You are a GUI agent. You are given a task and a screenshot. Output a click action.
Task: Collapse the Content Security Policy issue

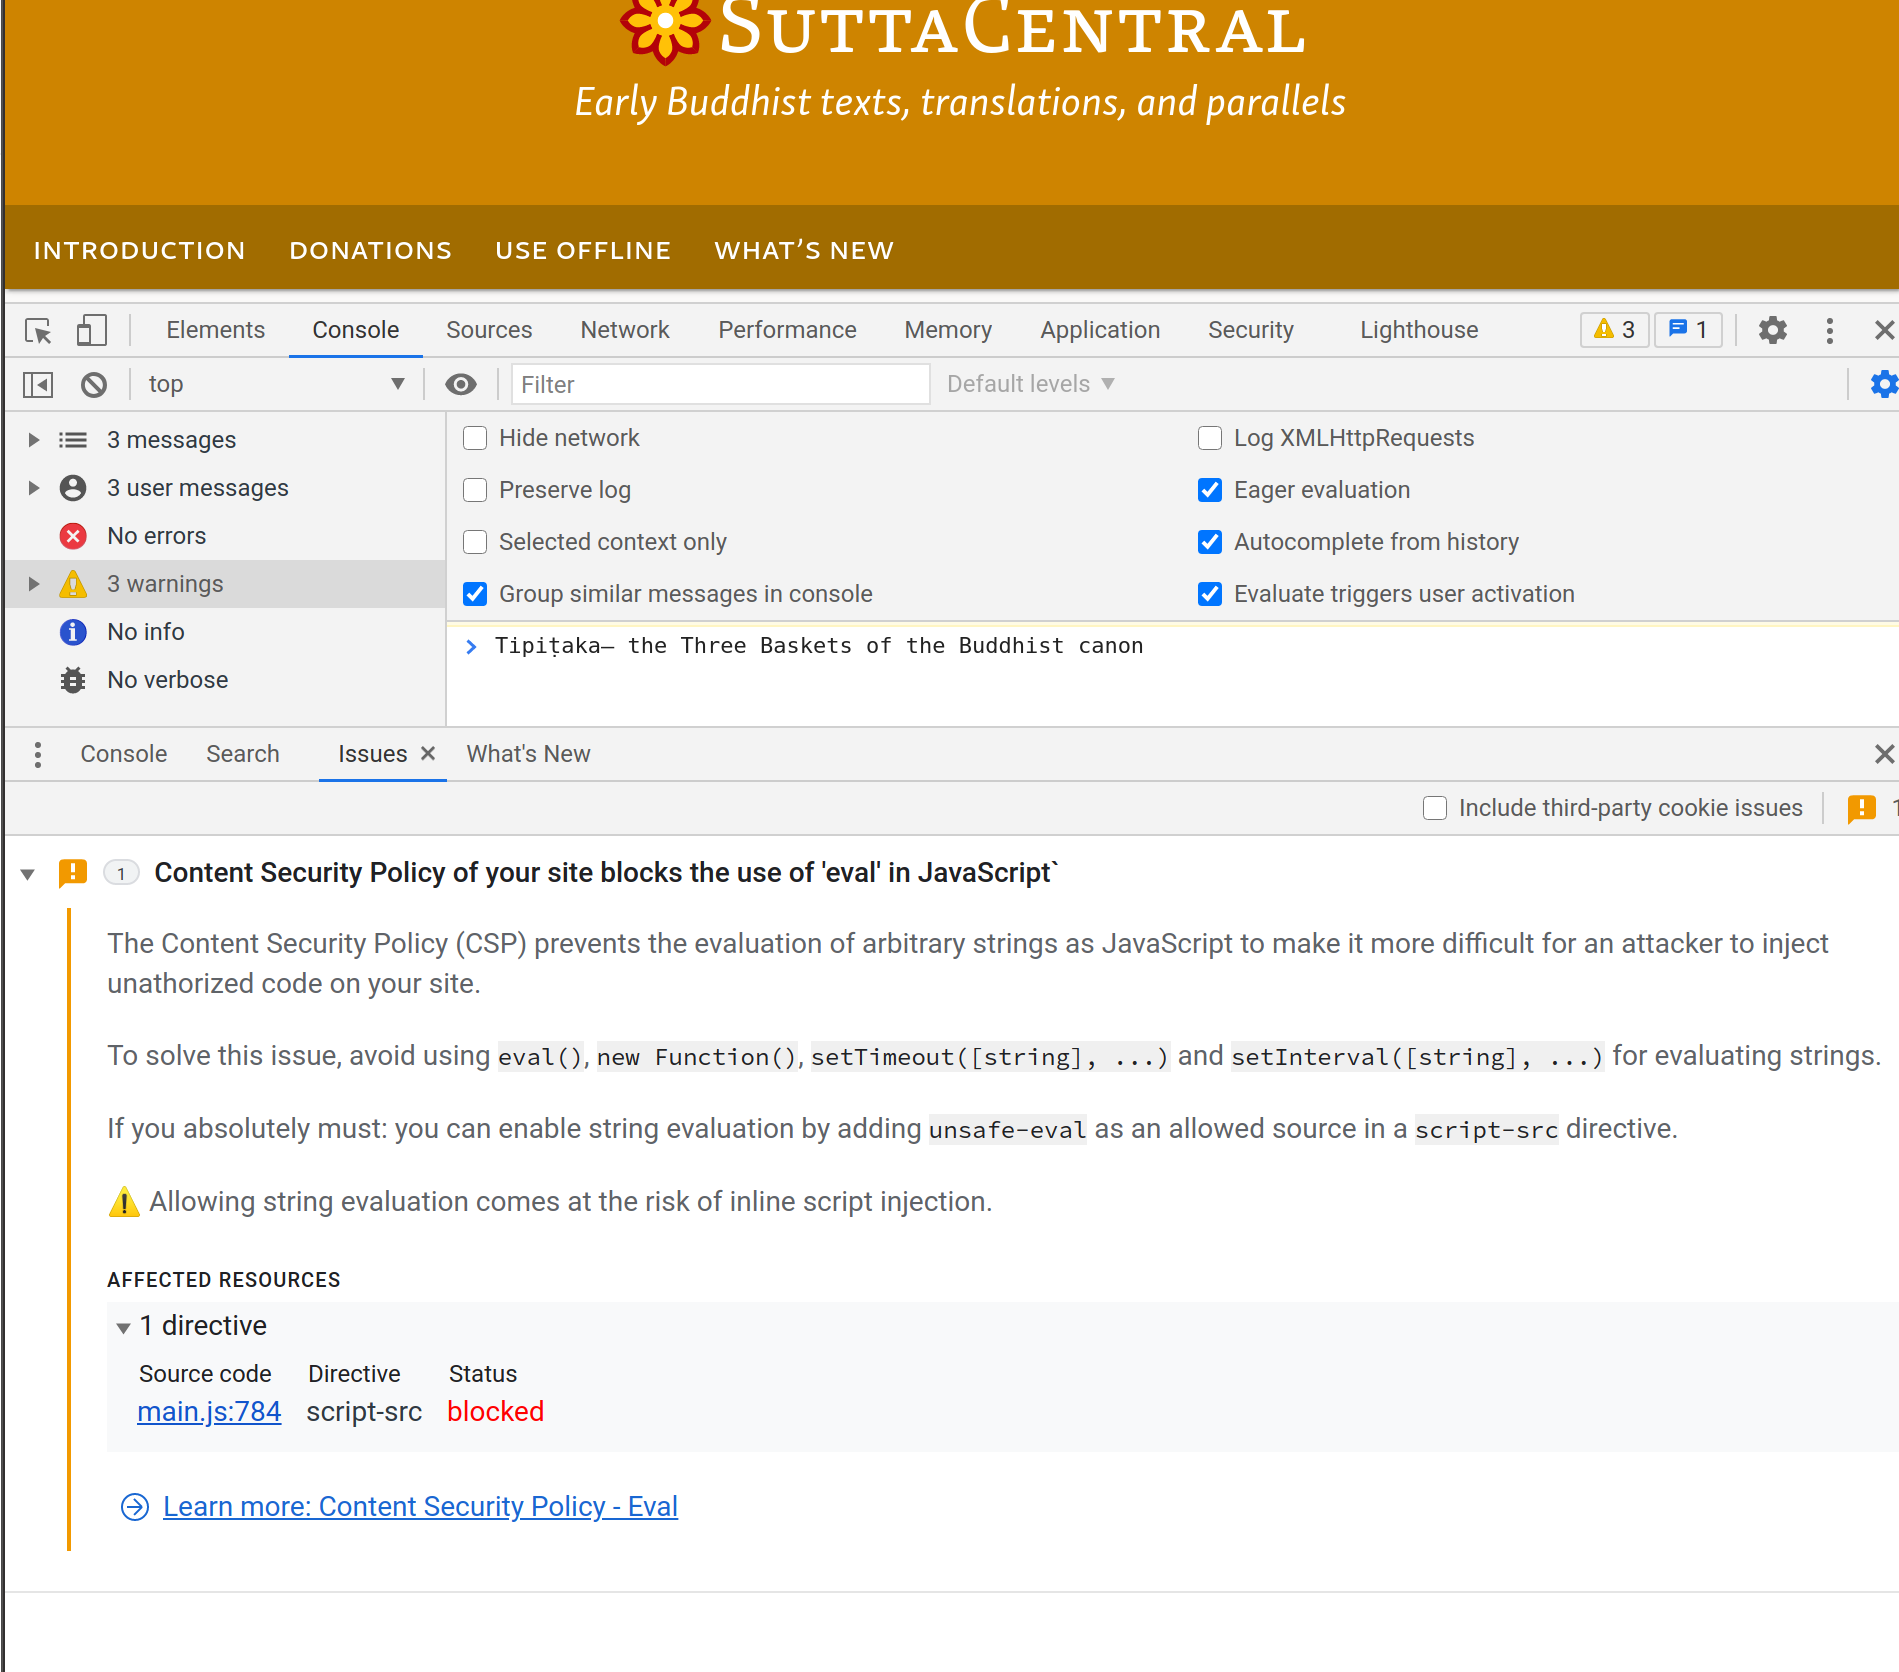coord(28,874)
